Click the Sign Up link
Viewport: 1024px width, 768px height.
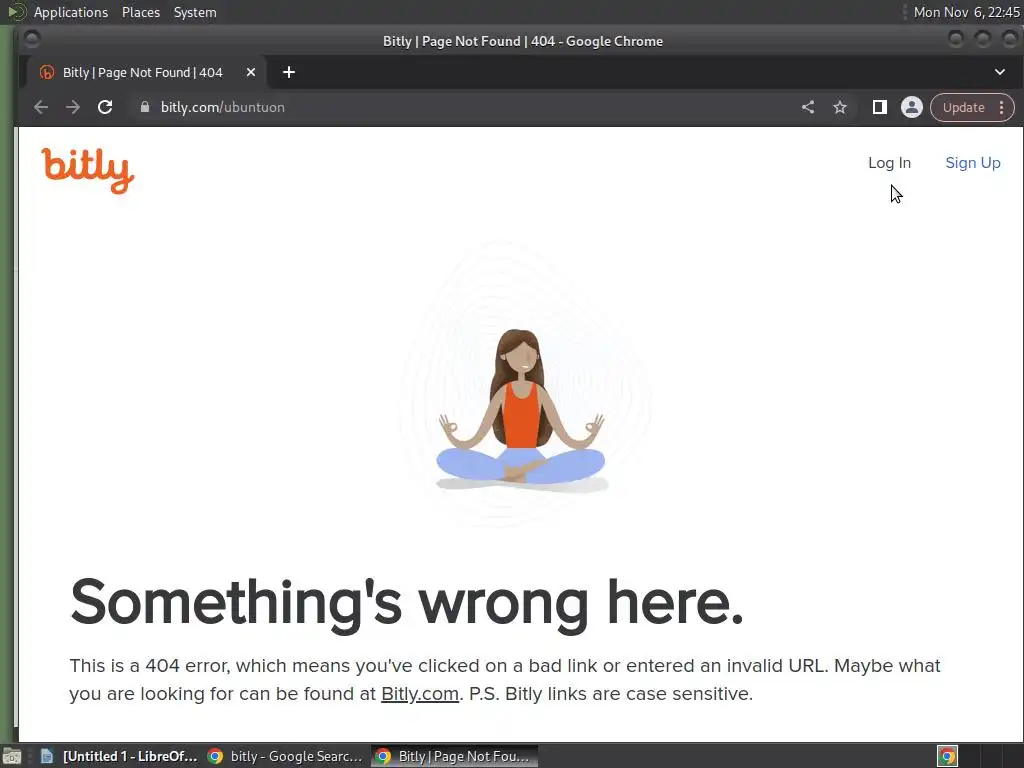pyautogui.click(x=972, y=163)
